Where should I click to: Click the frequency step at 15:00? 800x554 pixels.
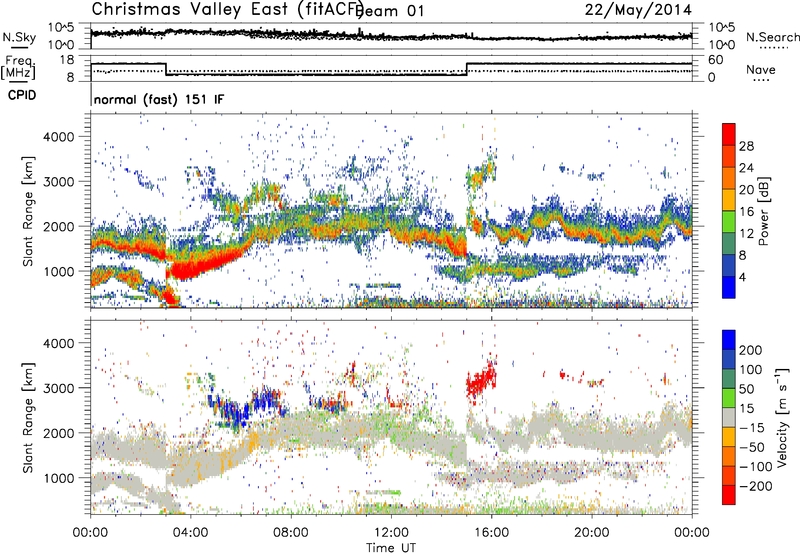466,69
